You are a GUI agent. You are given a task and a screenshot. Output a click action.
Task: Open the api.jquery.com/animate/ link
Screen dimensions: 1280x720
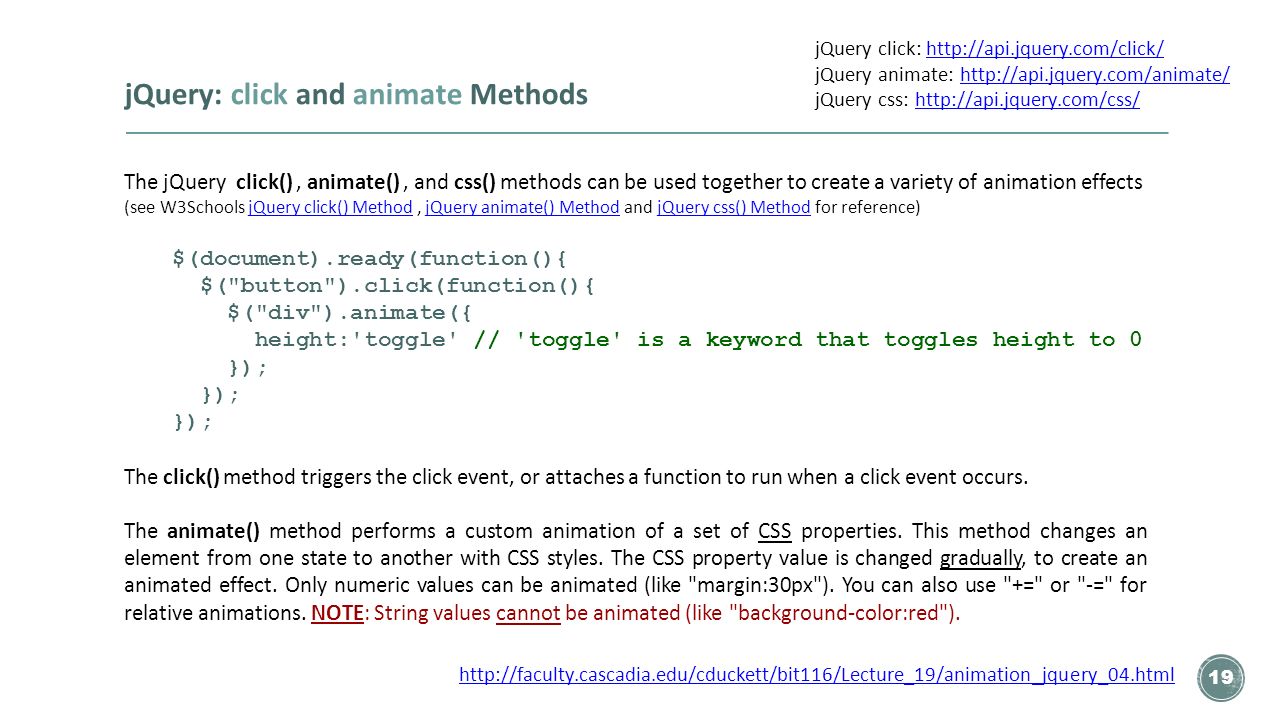(1095, 75)
